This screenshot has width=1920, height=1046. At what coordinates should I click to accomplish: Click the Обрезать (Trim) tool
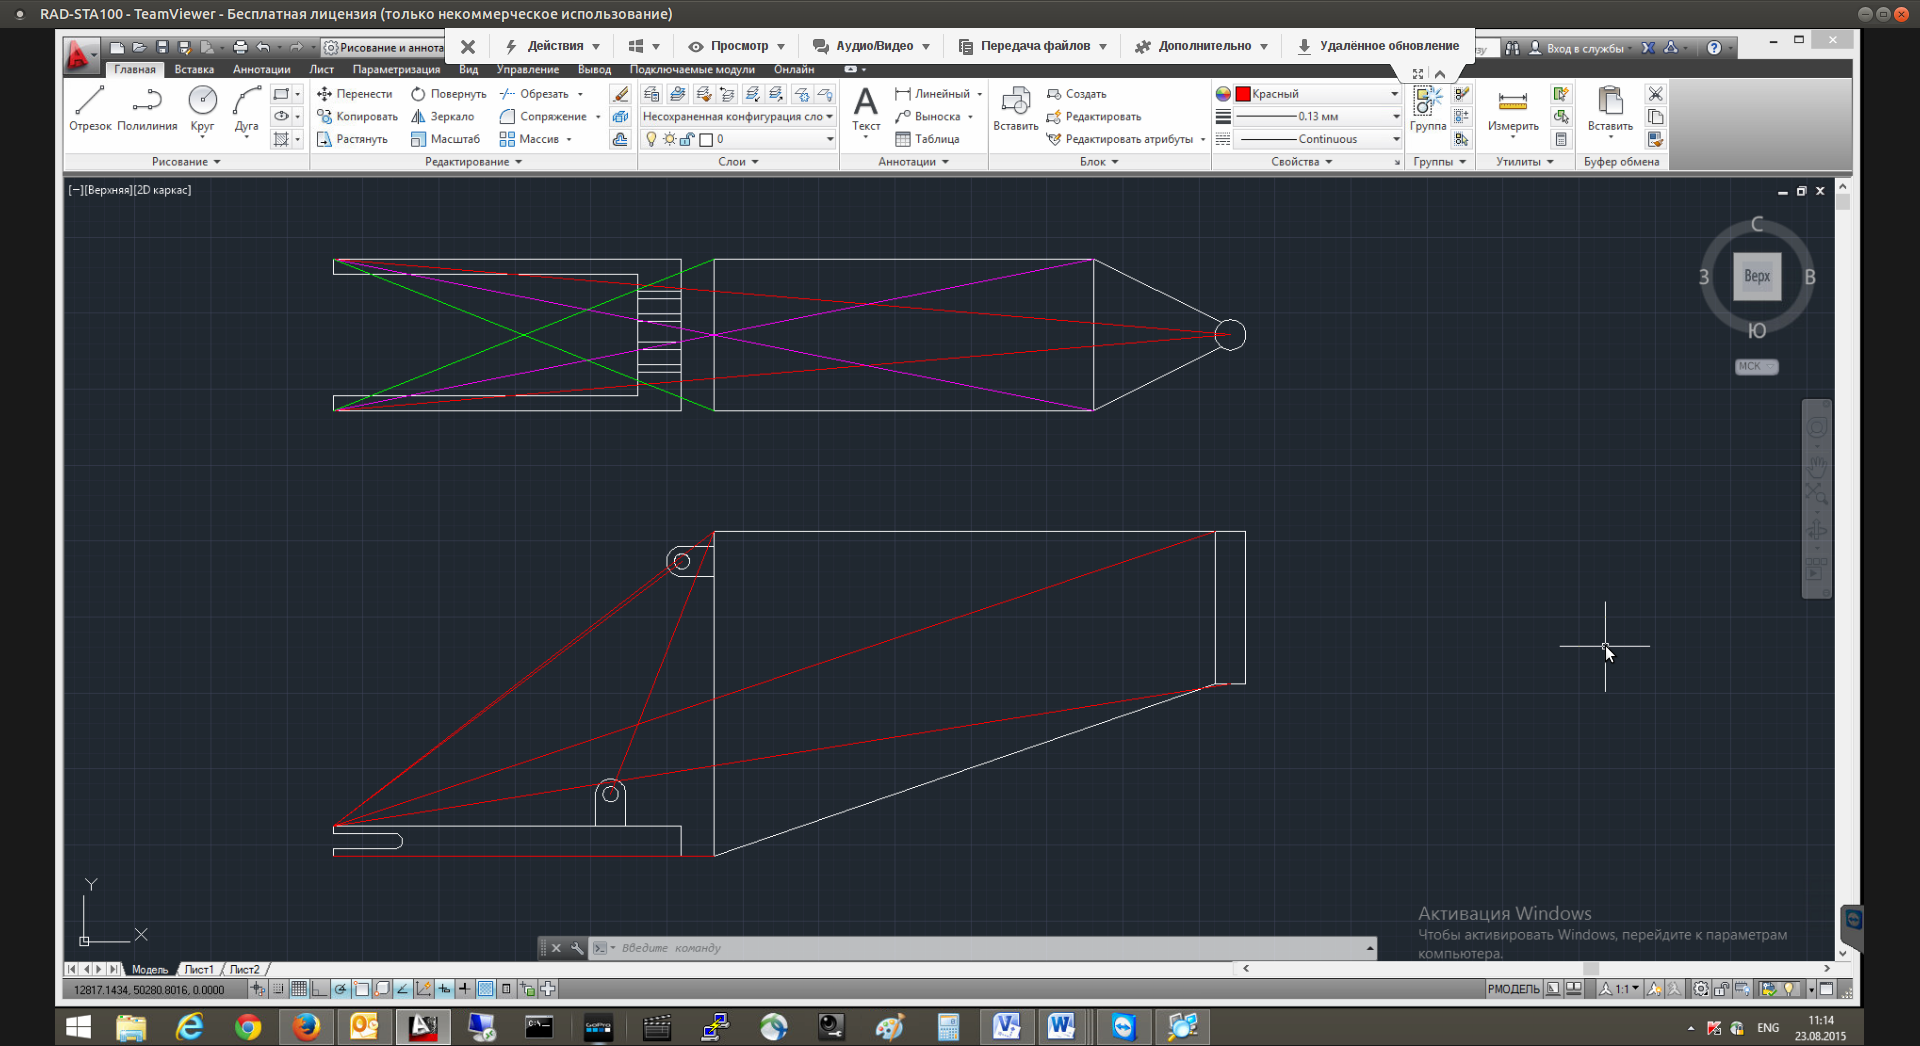pos(534,94)
